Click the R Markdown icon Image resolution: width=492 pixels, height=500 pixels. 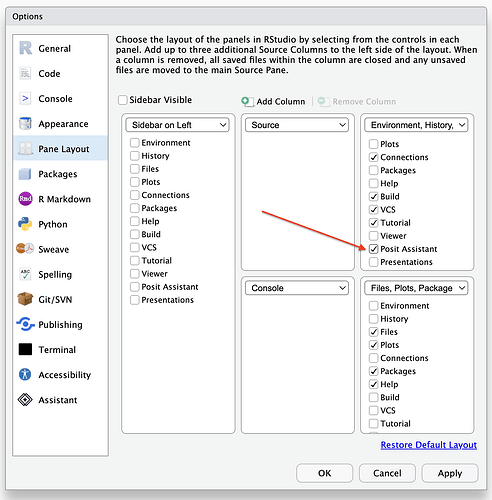point(25,199)
